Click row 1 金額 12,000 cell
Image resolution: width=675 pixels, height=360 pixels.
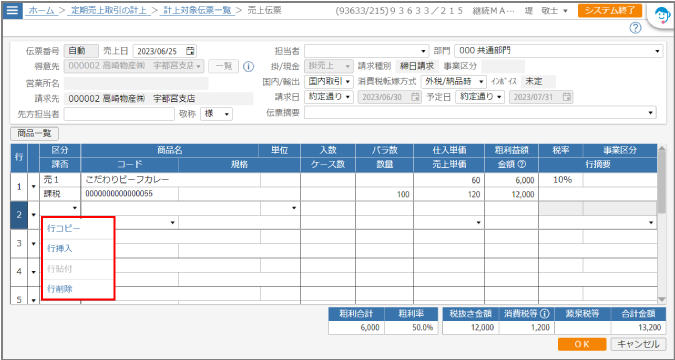coord(511,194)
